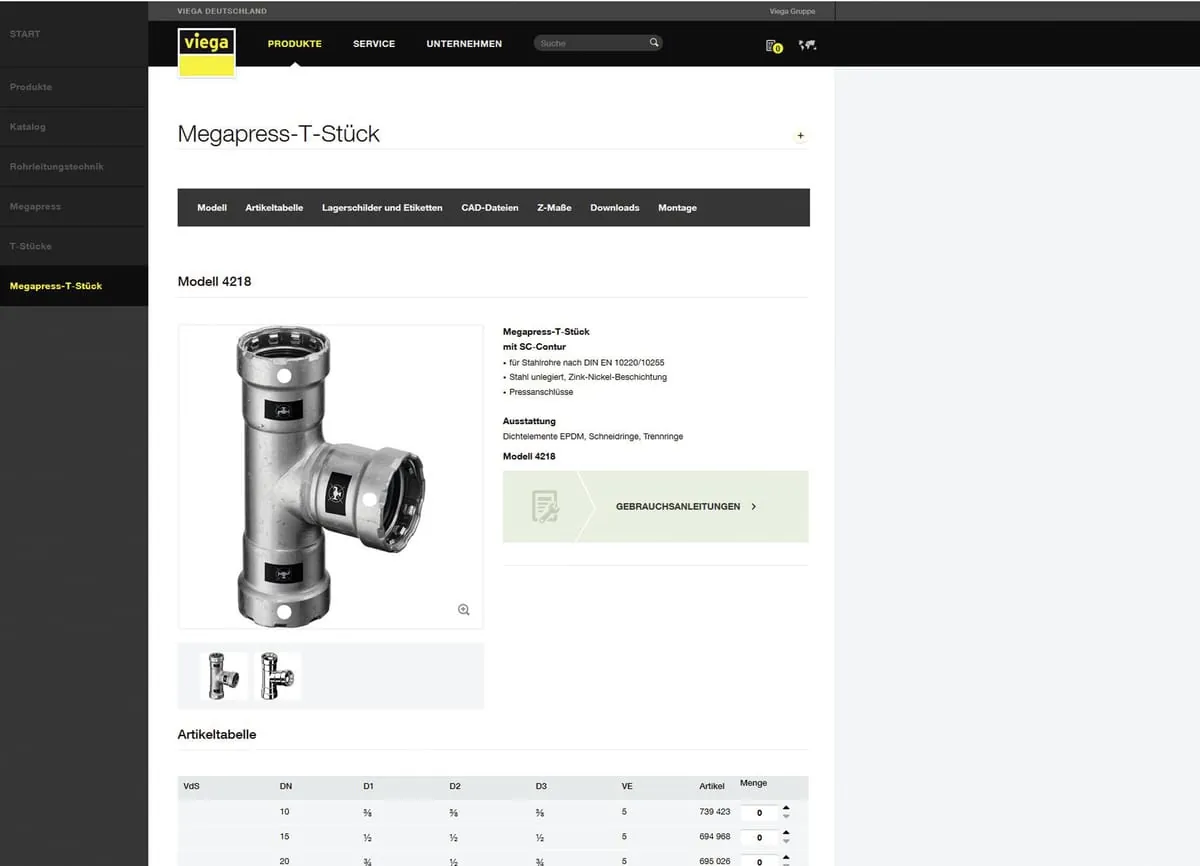Open the PRODUKTE menu
This screenshot has width=1200, height=866.
[x=294, y=44]
